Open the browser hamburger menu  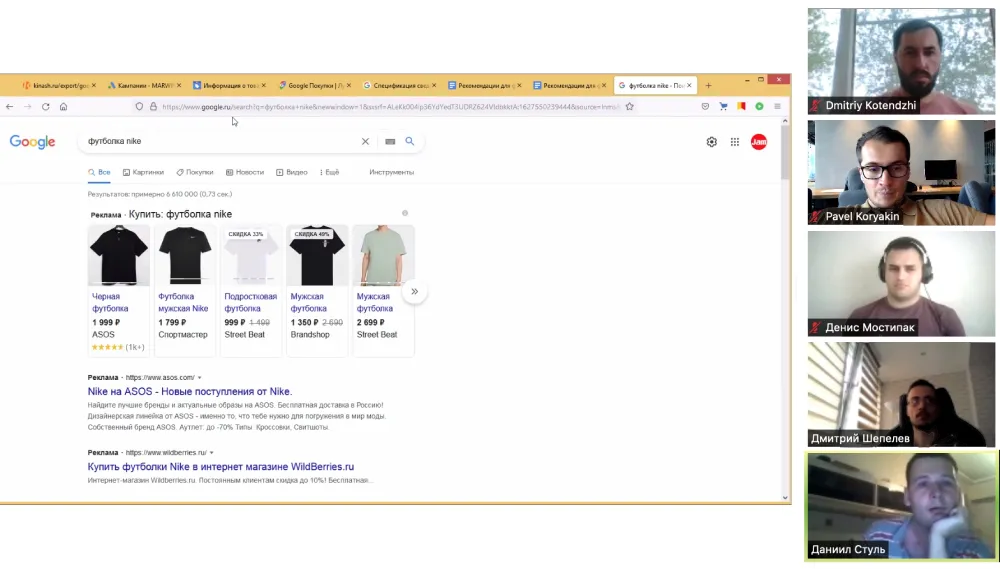pyautogui.click(x=777, y=107)
